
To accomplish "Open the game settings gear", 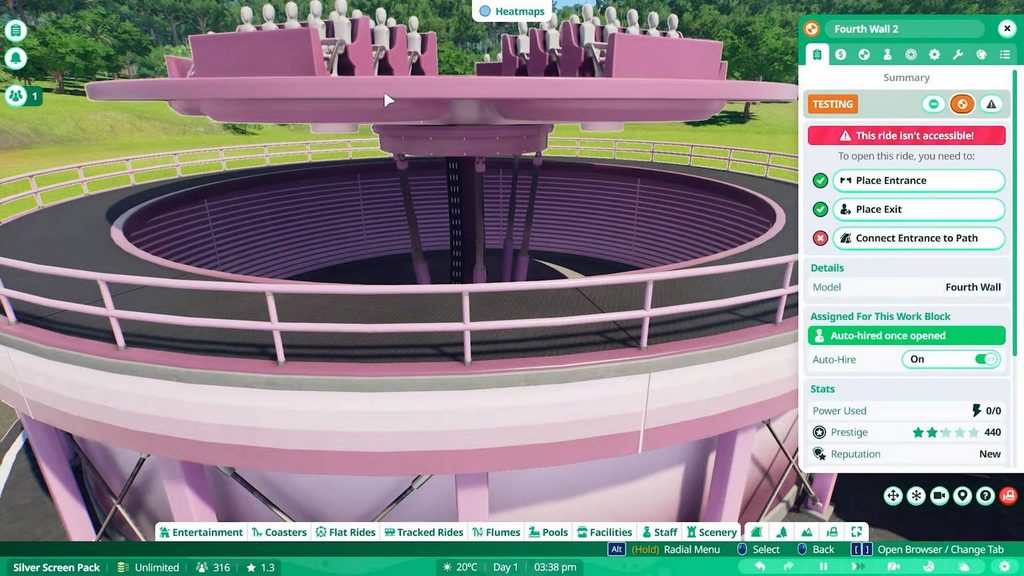I will (1004, 566).
